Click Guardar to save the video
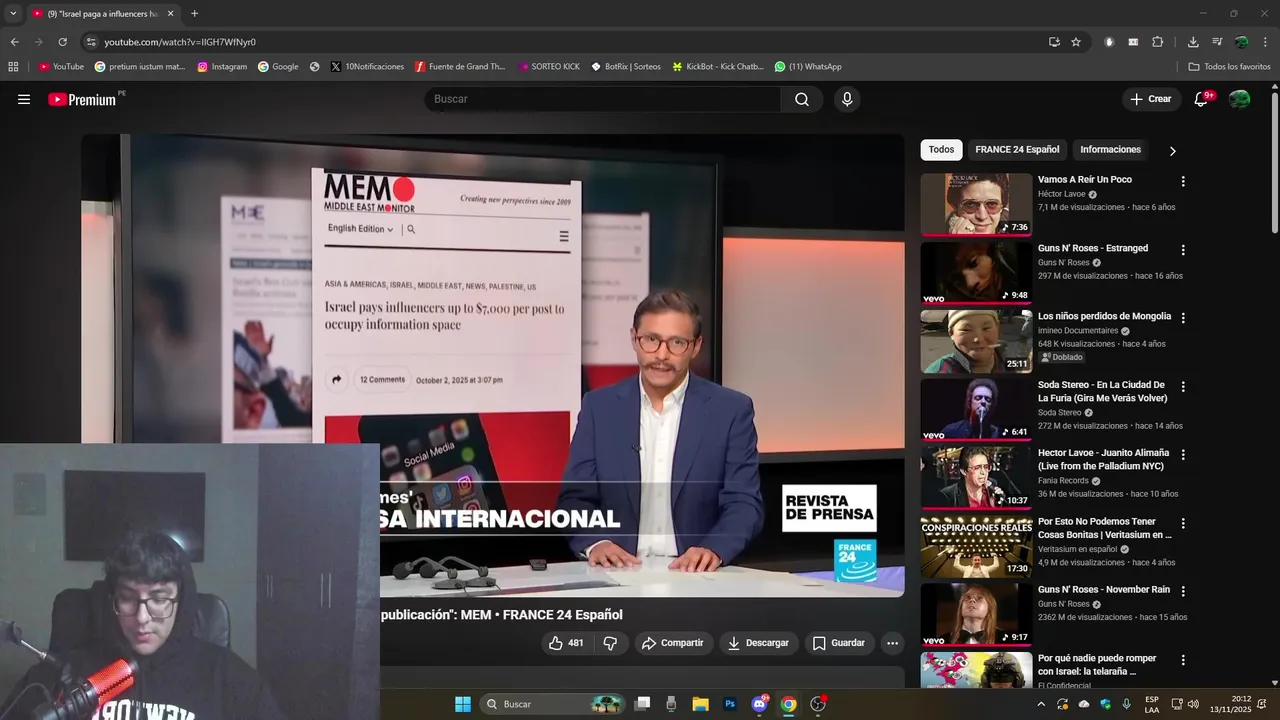This screenshot has height=720, width=1280. pos(839,643)
